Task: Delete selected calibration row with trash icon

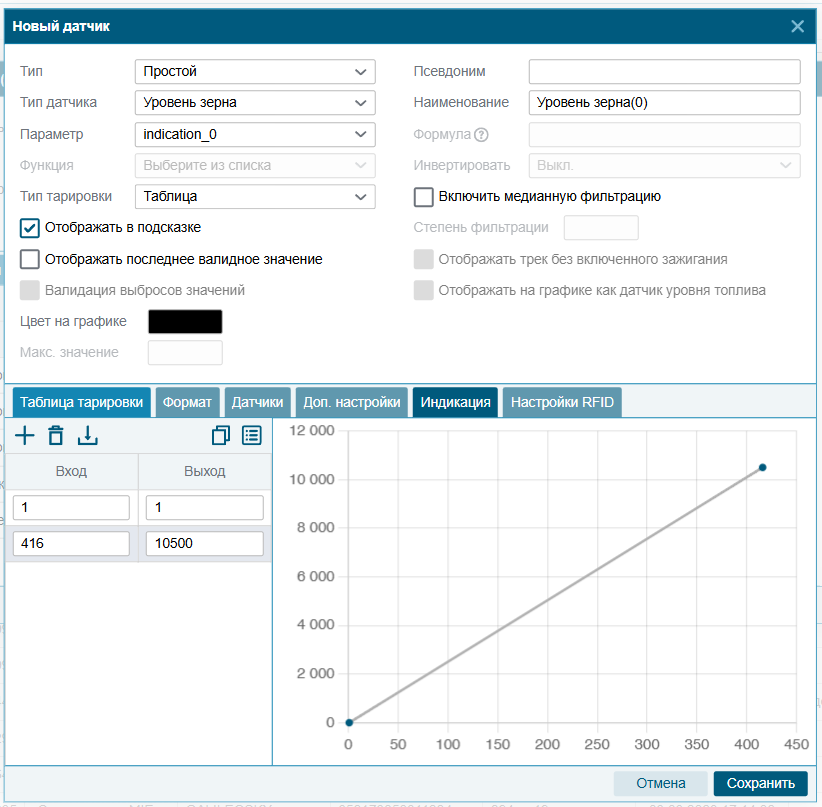Action: (x=56, y=436)
